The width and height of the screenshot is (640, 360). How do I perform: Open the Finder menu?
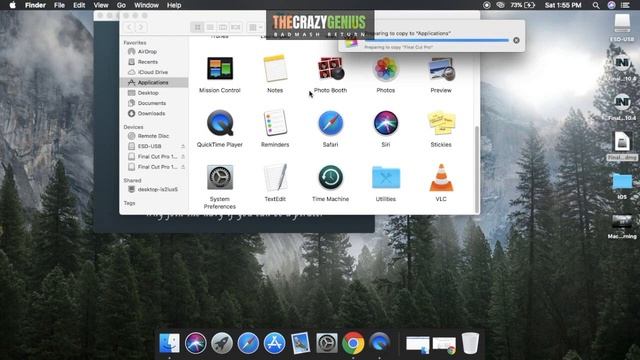coord(35,5)
